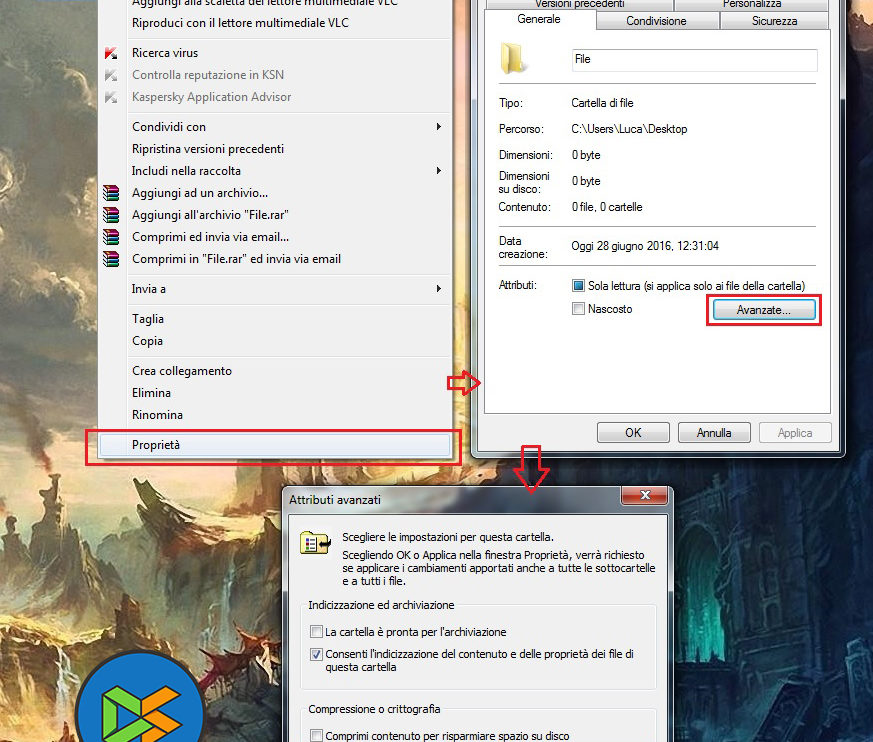
Task: Expand the 'Invia a' submenu arrow
Action: point(439,289)
